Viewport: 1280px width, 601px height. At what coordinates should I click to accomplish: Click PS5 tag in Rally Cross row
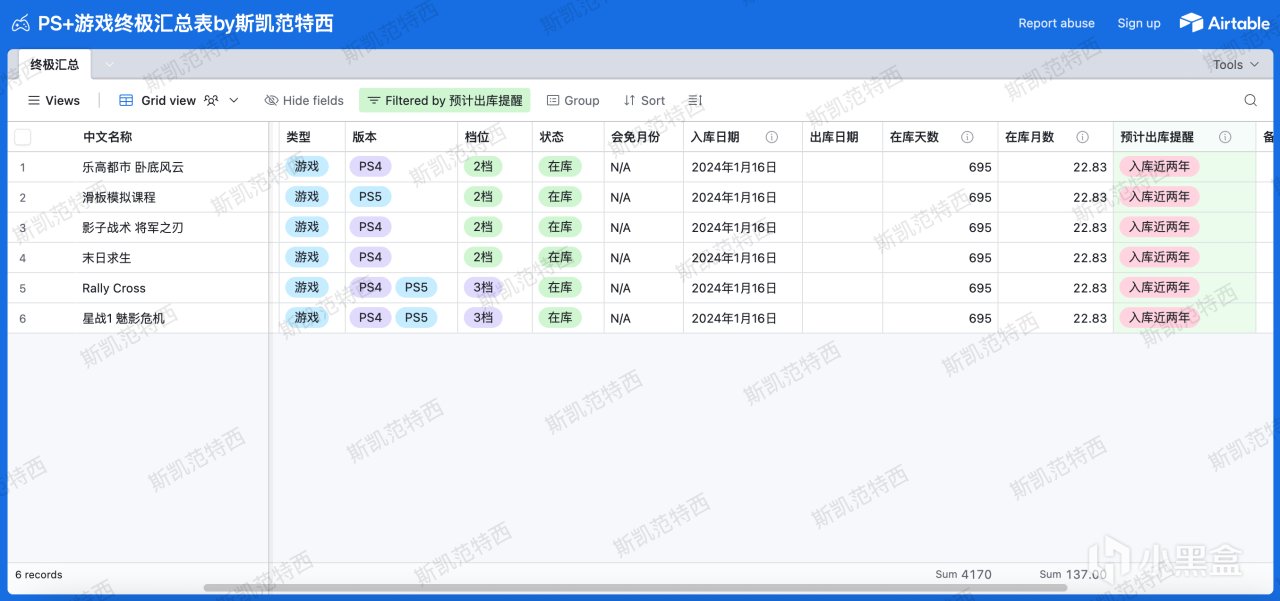pyautogui.click(x=416, y=287)
